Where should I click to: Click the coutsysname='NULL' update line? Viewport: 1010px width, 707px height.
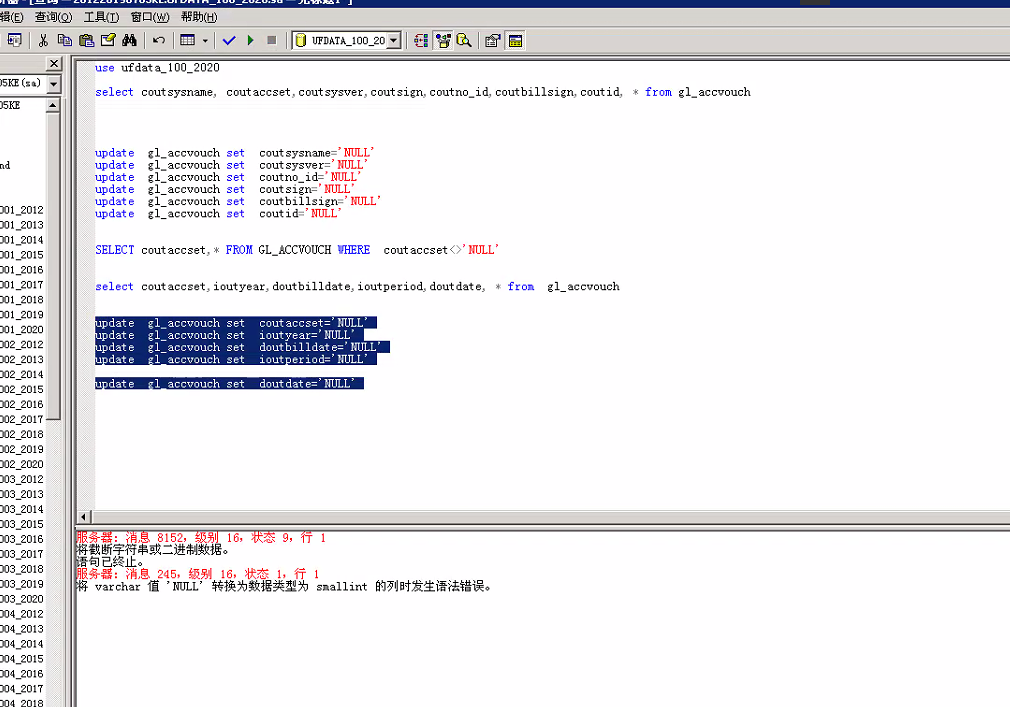pos(234,153)
